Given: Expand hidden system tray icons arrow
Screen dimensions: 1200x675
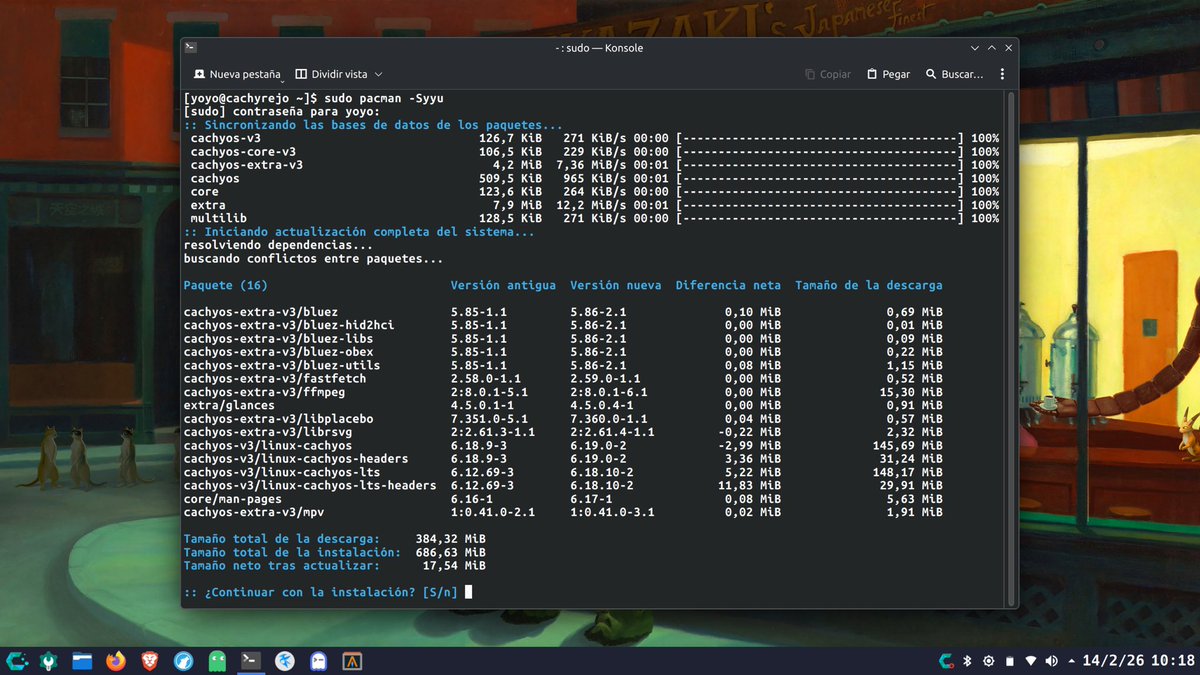Looking at the screenshot, I should tap(1072, 661).
